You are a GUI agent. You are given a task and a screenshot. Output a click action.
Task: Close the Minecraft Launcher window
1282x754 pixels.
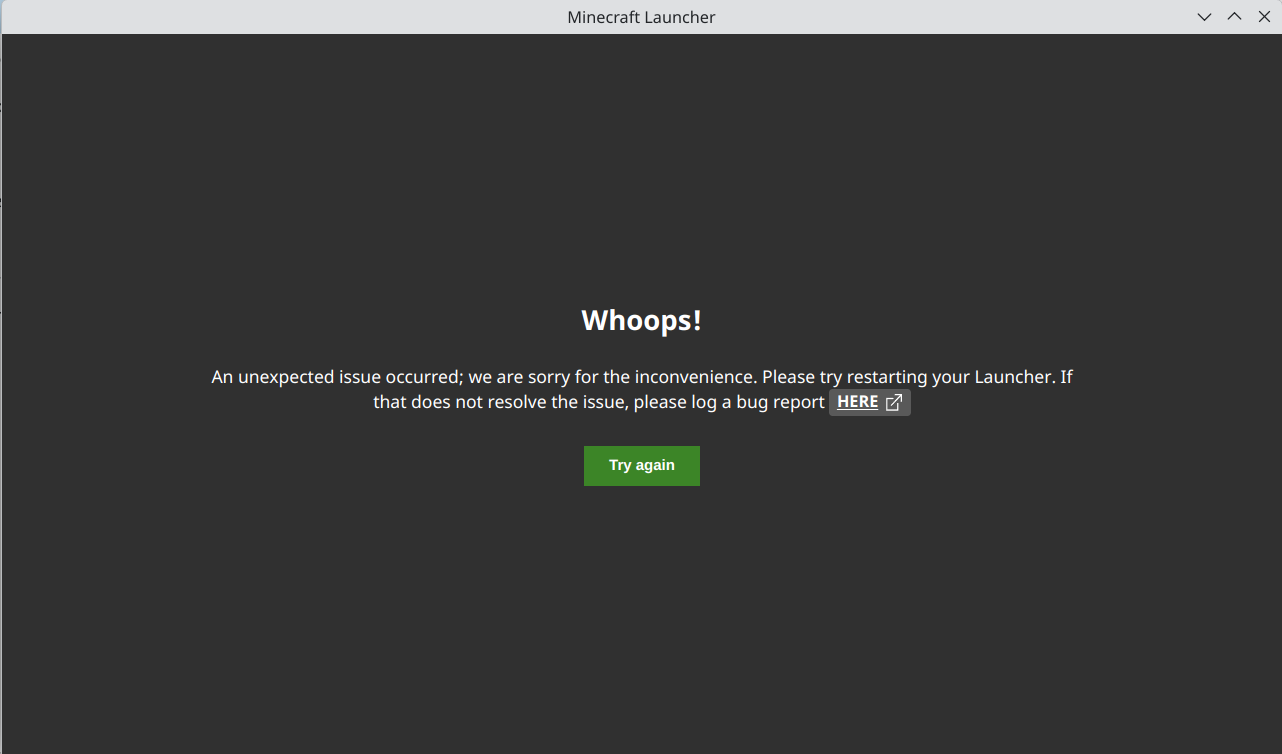coord(1264,17)
